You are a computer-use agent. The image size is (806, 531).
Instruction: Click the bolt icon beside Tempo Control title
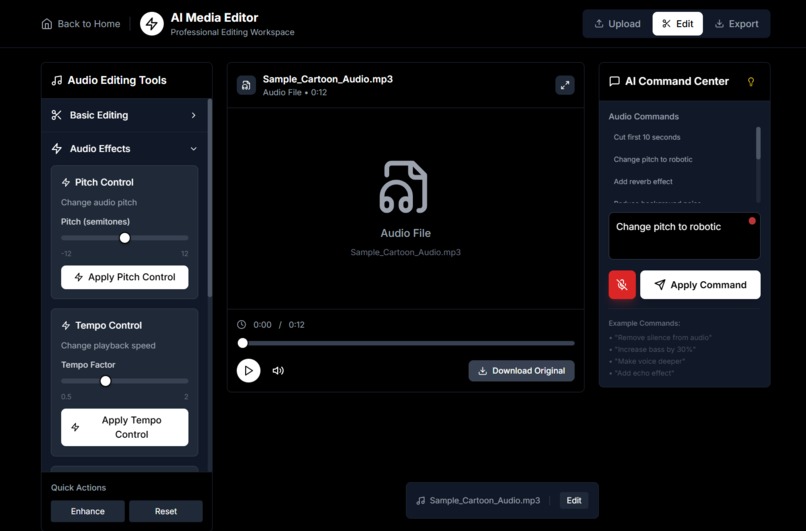point(66,325)
